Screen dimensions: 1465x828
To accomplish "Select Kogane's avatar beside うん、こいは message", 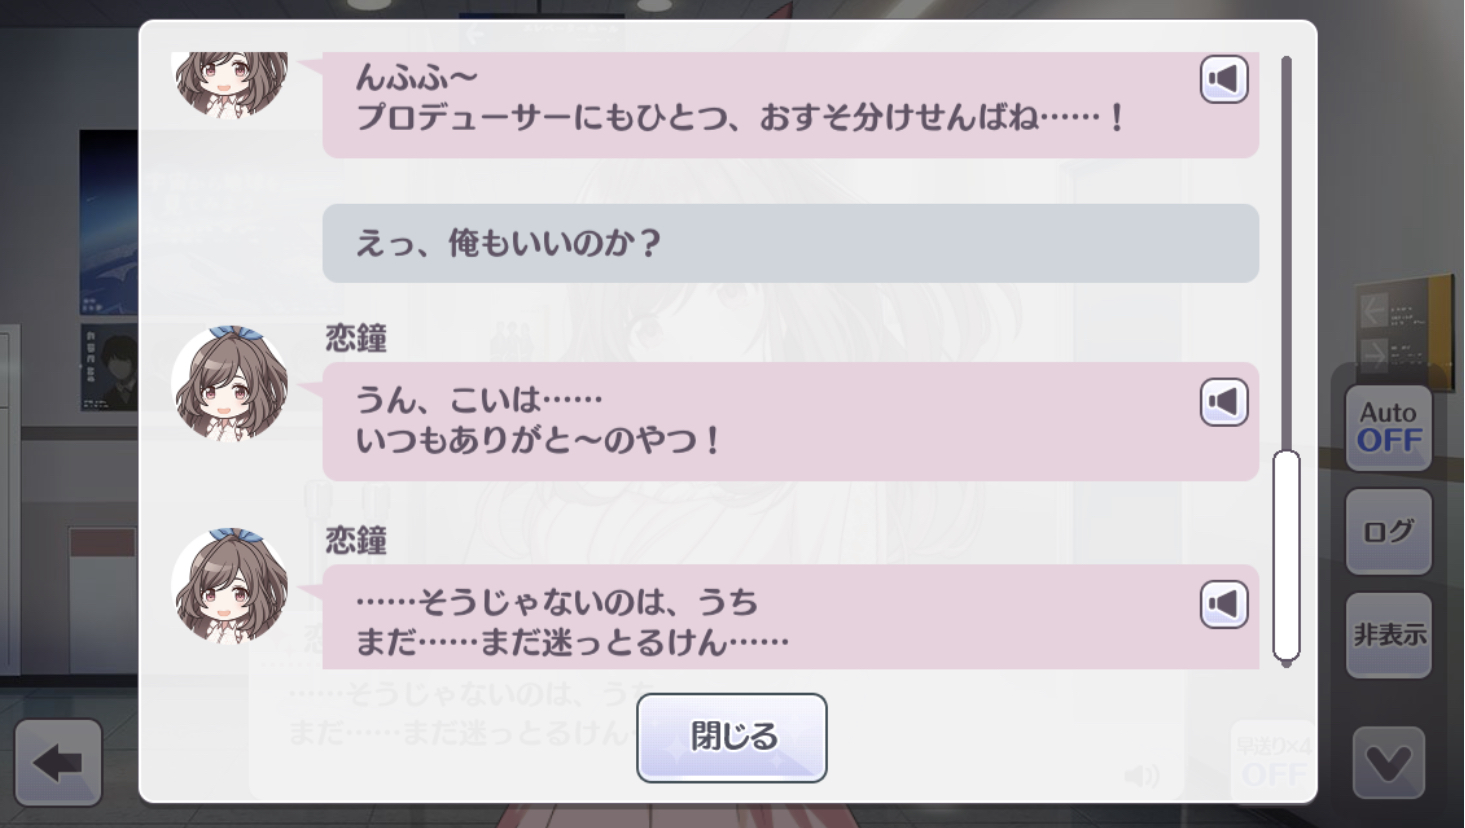I will [x=231, y=384].
